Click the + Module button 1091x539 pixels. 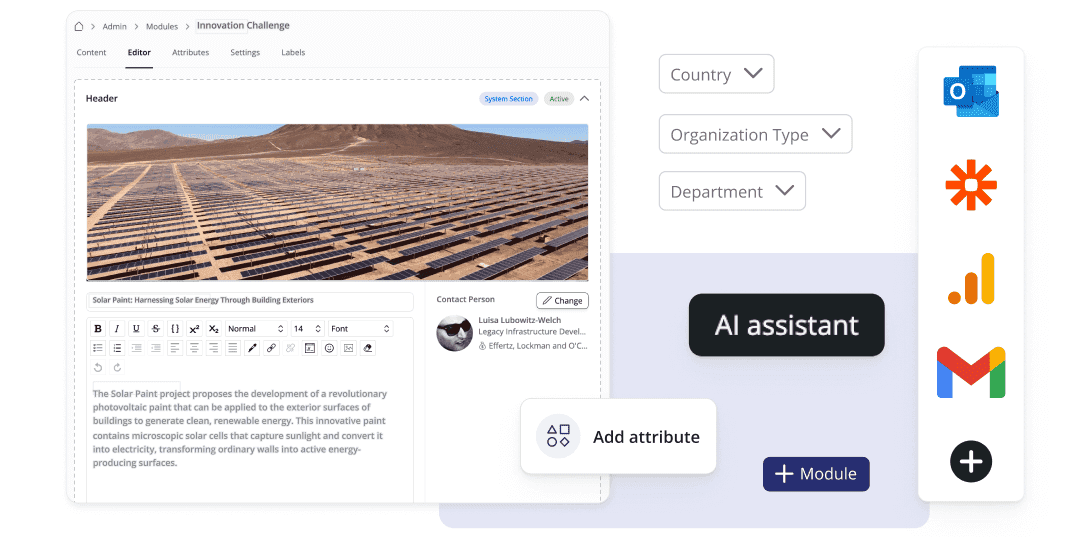click(x=816, y=474)
